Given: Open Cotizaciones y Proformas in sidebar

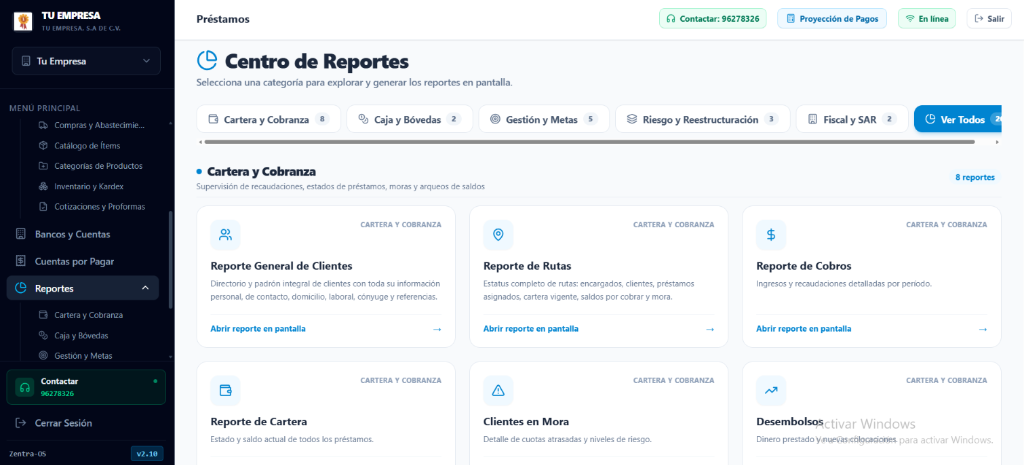Looking at the screenshot, I should click(100, 206).
